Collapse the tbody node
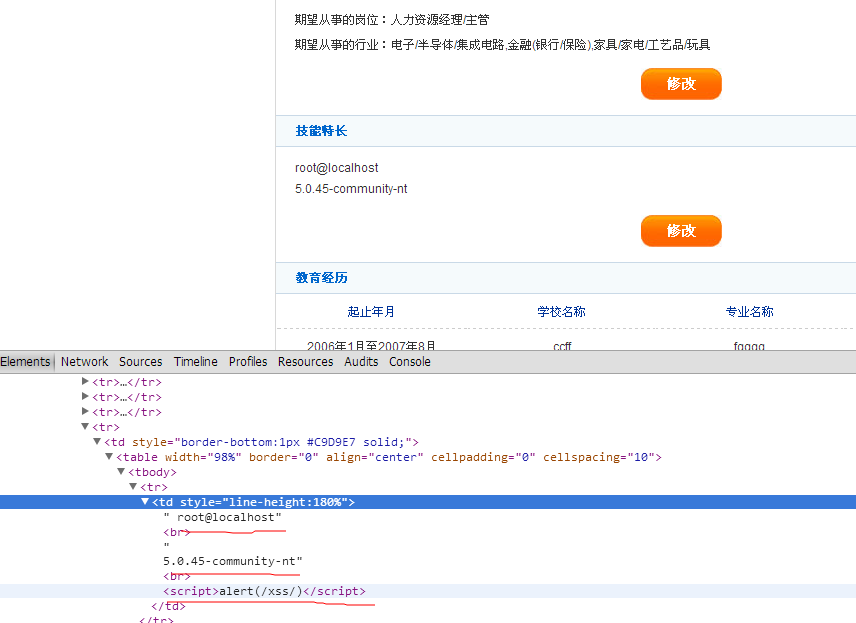Viewport: 856px width, 623px height. tap(121, 471)
